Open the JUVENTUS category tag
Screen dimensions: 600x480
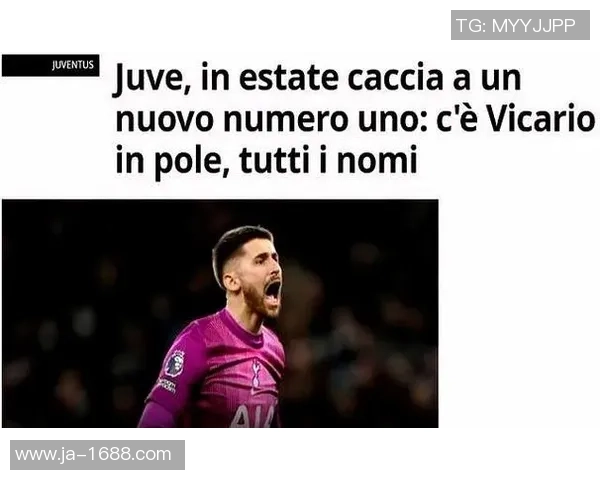51,65
